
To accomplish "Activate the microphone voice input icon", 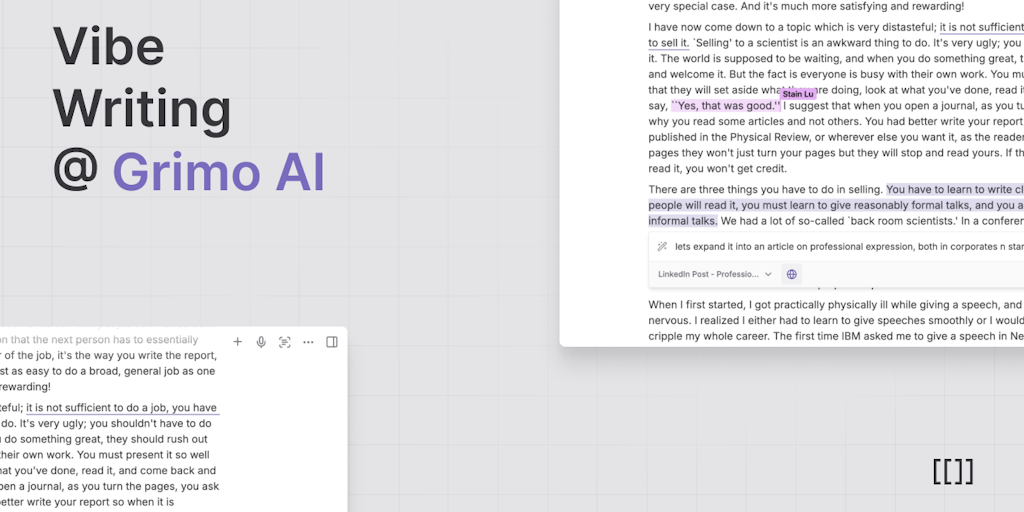I will pos(261,342).
